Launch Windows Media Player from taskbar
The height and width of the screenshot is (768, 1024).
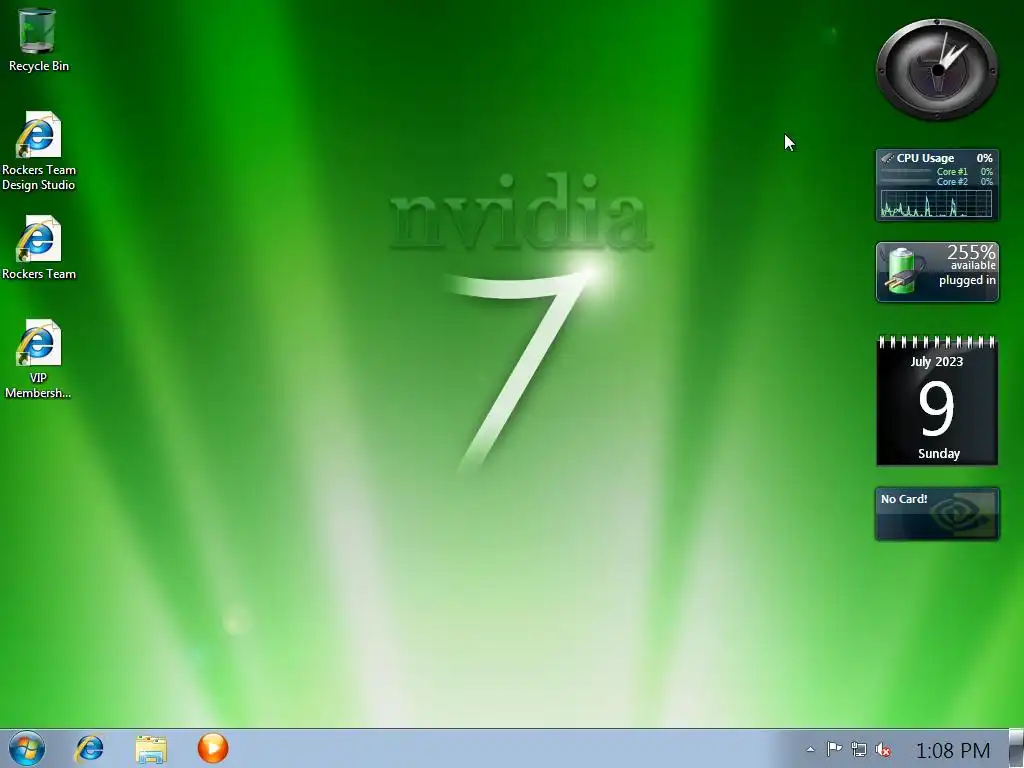(213, 748)
